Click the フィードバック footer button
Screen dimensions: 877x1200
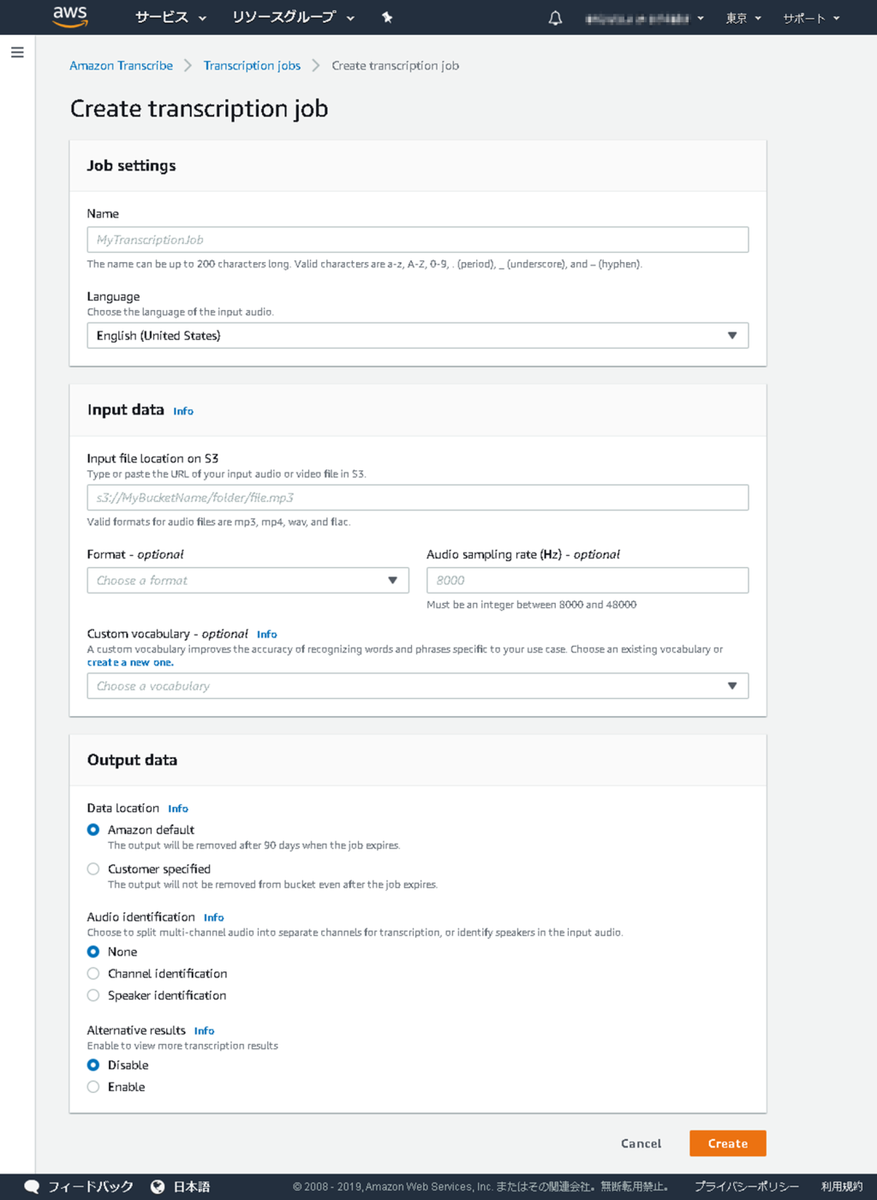pos(90,1187)
